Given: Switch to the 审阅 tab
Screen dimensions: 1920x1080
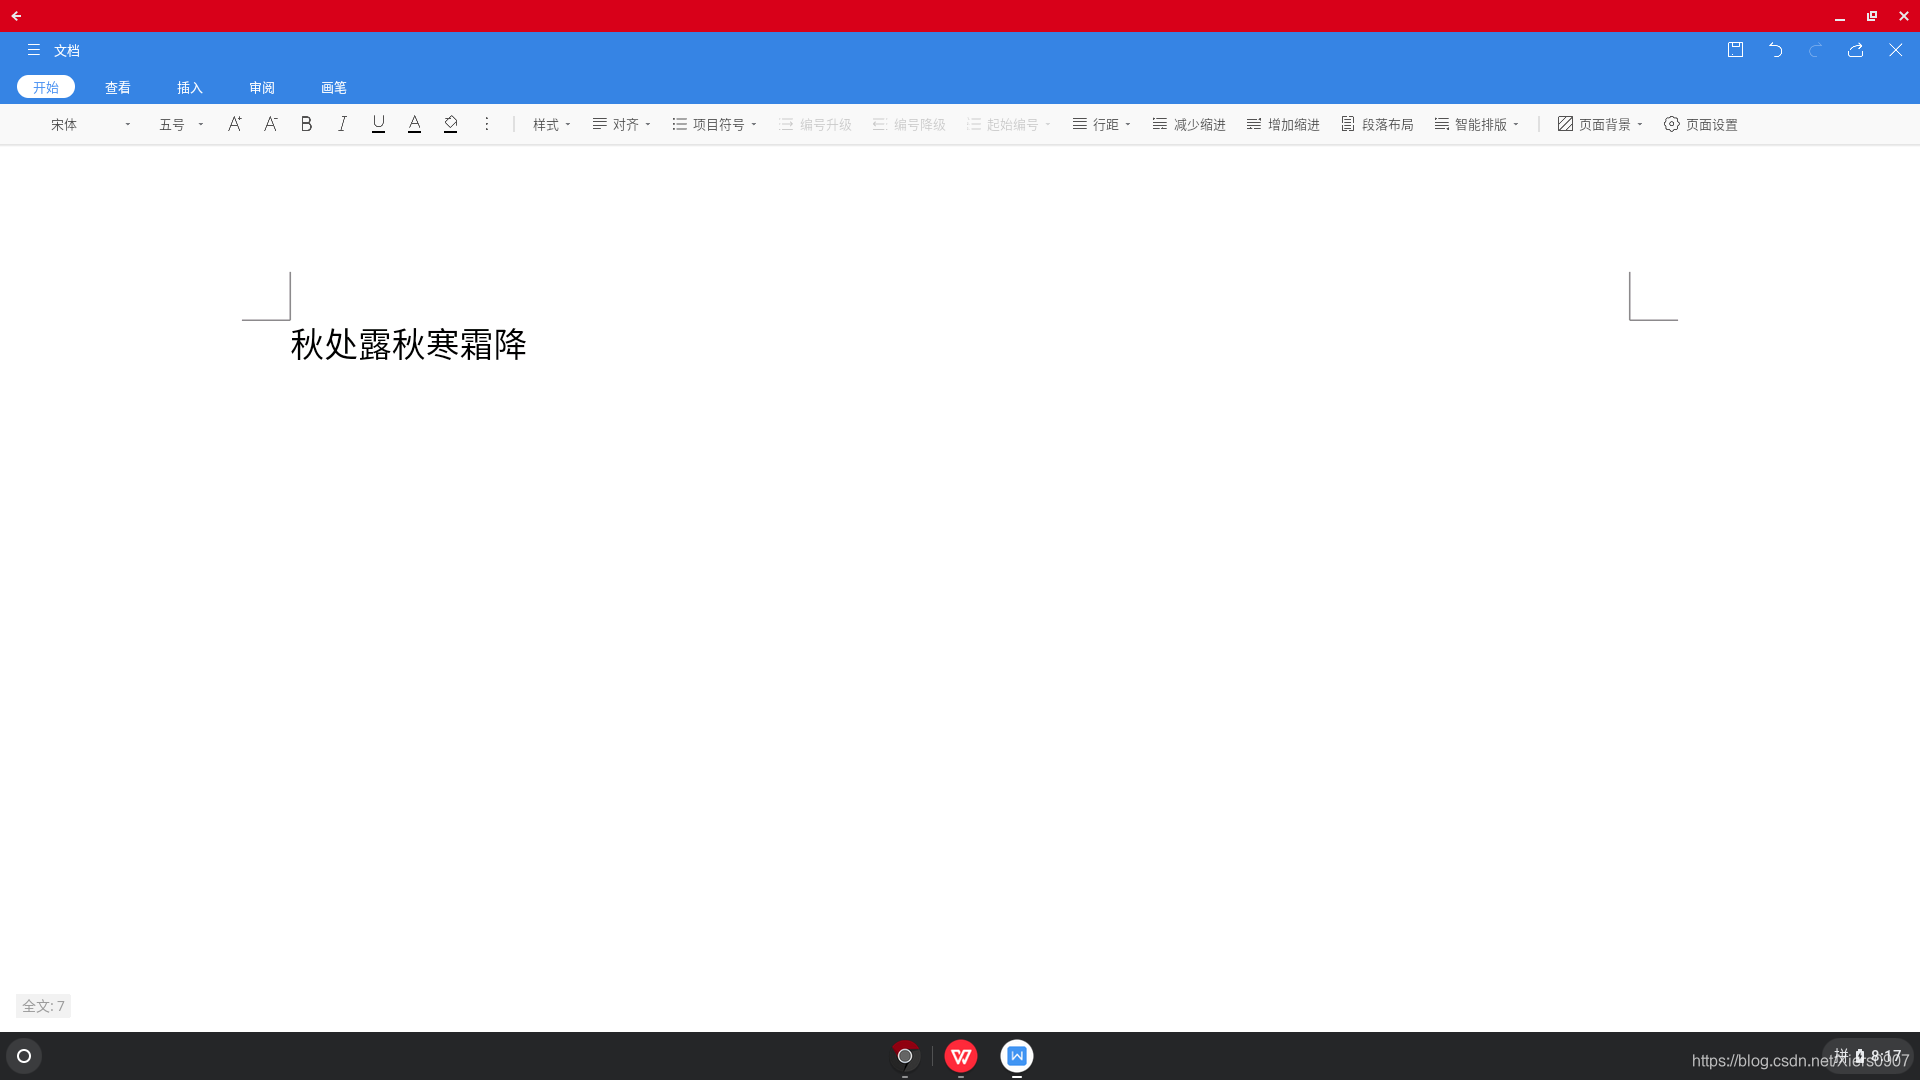Looking at the screenshot, I should (x=262, y=88).
